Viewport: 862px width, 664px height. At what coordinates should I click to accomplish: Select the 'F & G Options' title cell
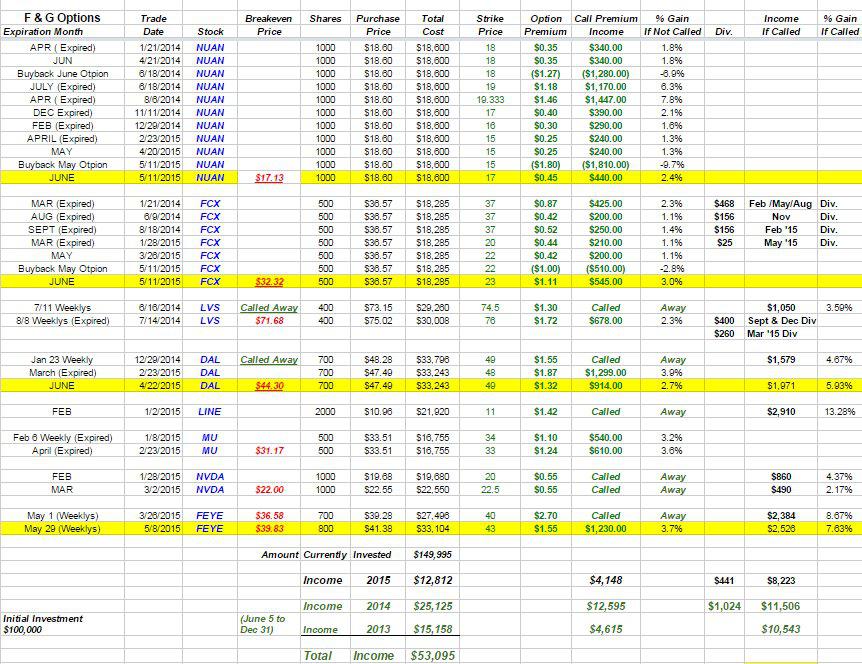62,18
